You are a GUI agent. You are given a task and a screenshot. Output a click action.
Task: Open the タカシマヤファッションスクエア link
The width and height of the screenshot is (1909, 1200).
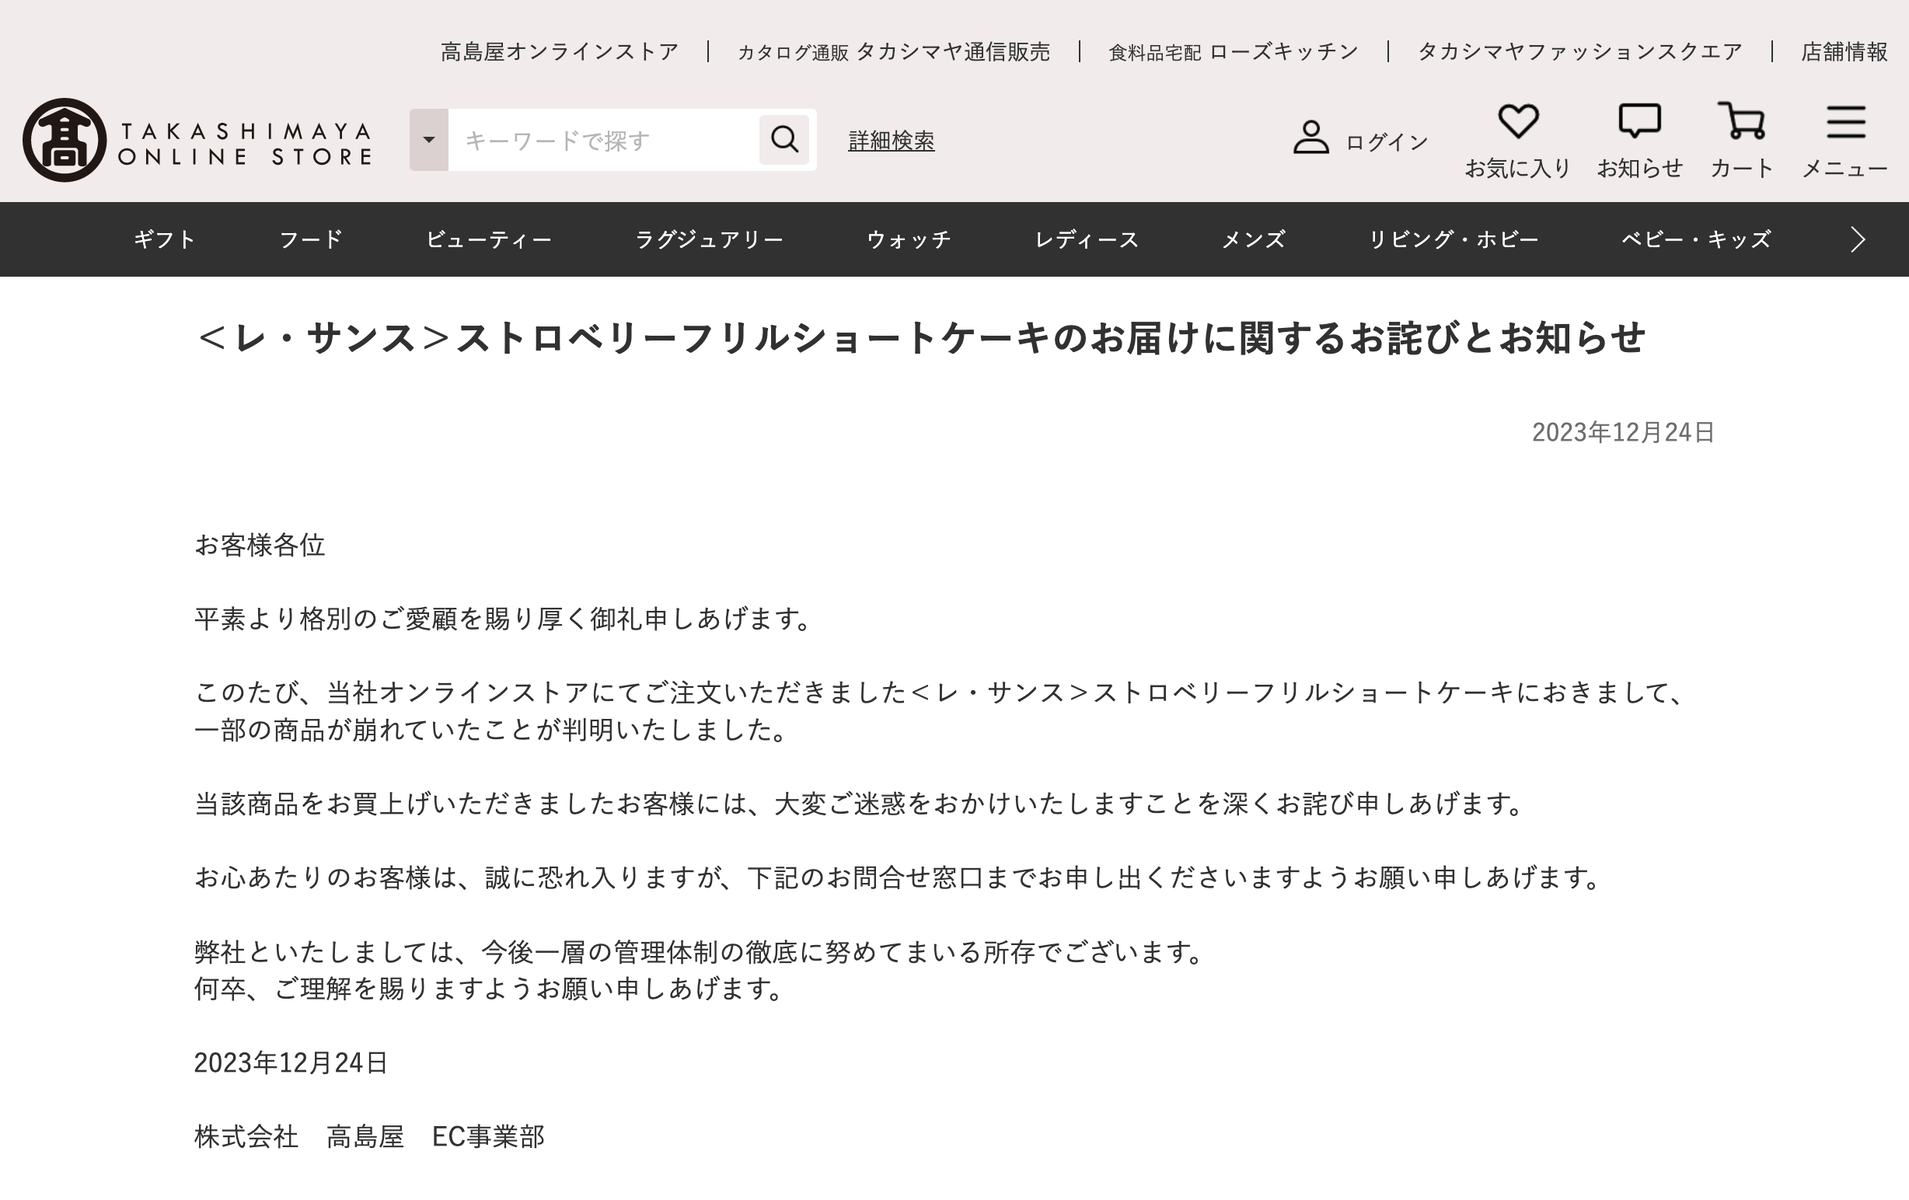point(1580,52)
